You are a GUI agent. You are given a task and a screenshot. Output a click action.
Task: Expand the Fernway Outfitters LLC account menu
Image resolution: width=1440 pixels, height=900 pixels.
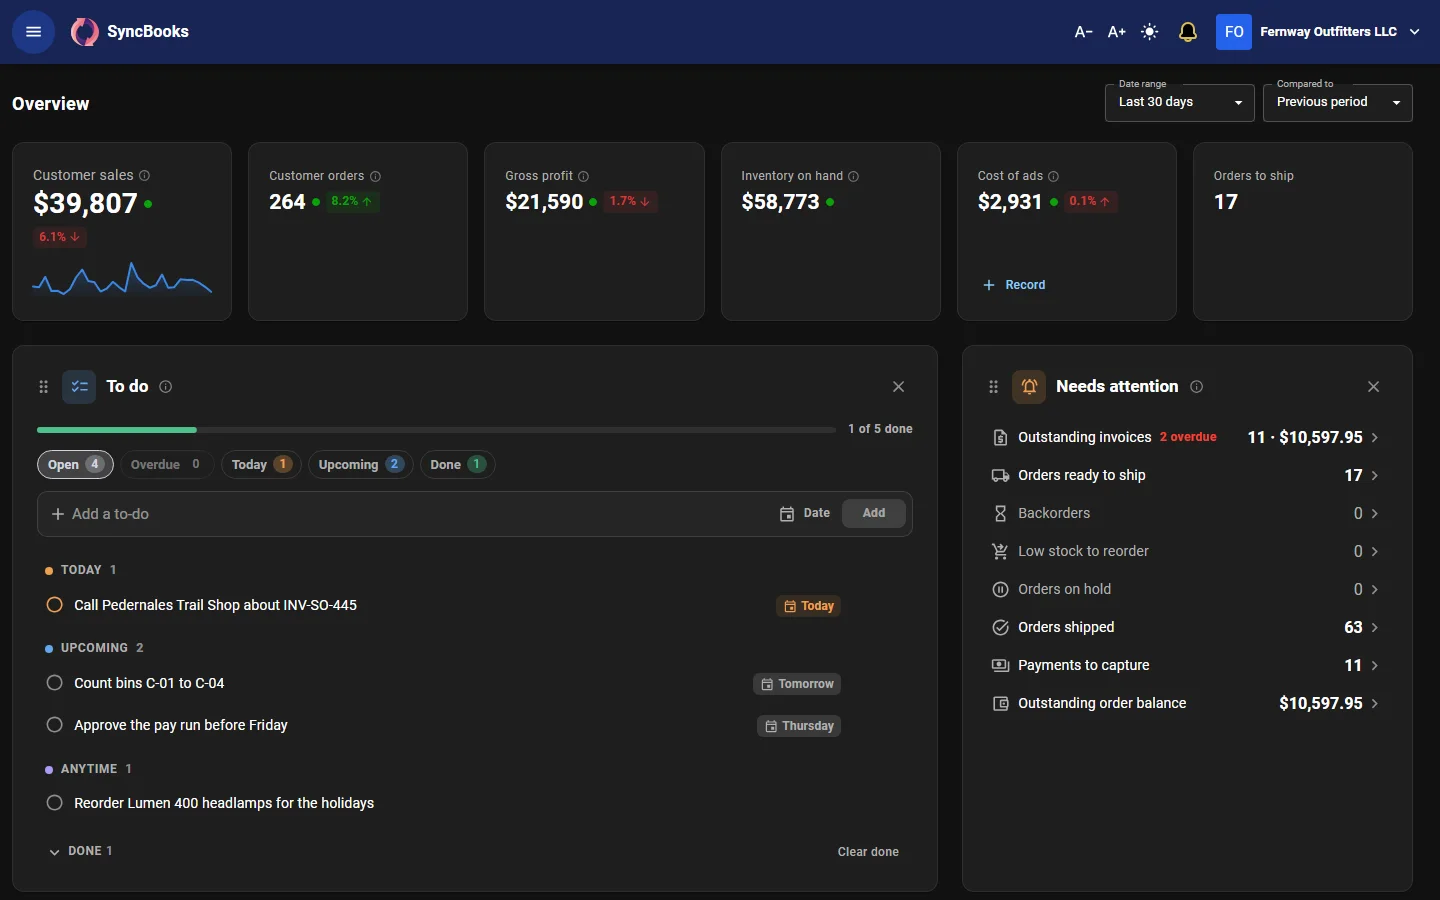tap(1415, 32)
